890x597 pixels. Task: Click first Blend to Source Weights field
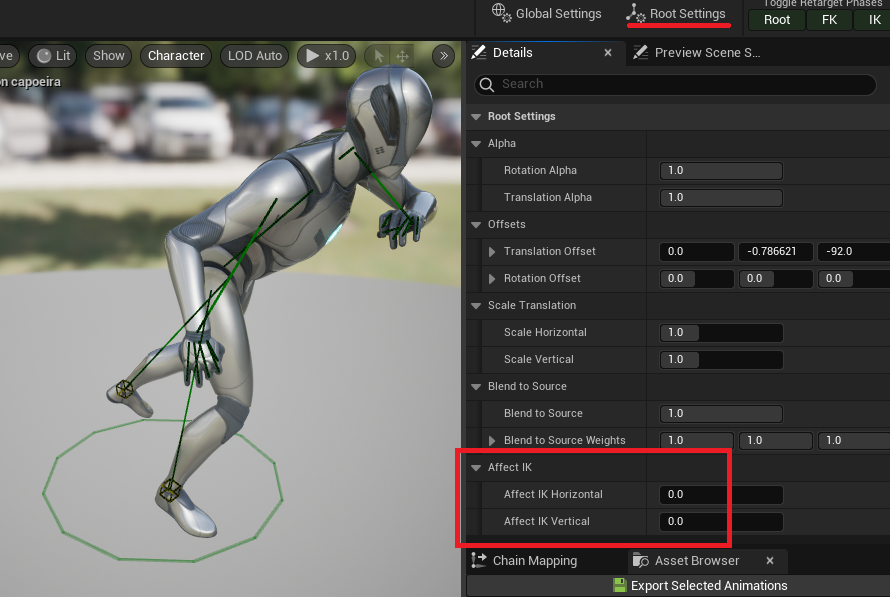tap(696, 440)
